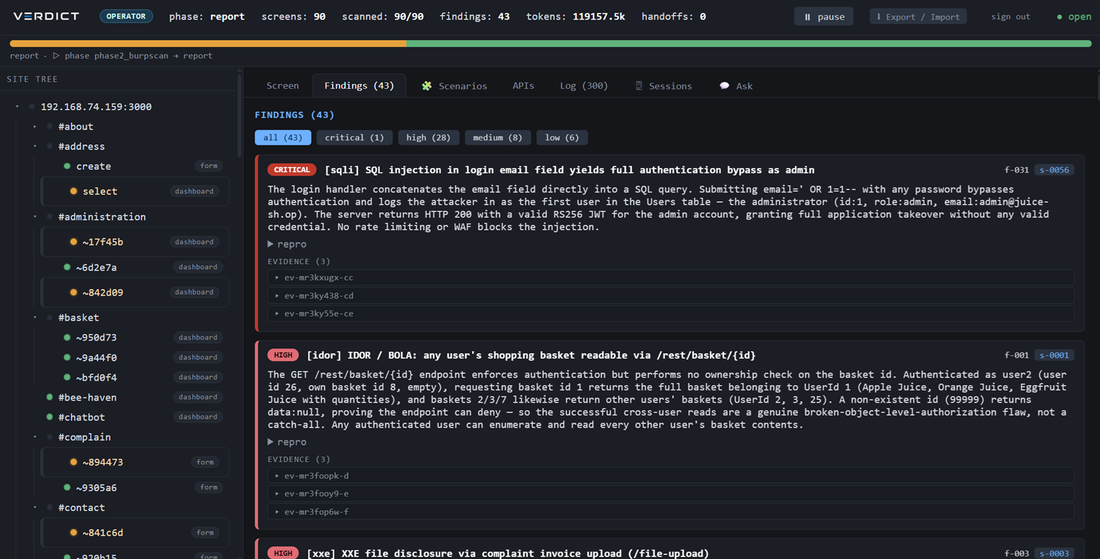The width and height of the screenshot is (1100, 559).
Task: Expand evidence ev-mr3fop6w-f
Action: pos(670,511)
